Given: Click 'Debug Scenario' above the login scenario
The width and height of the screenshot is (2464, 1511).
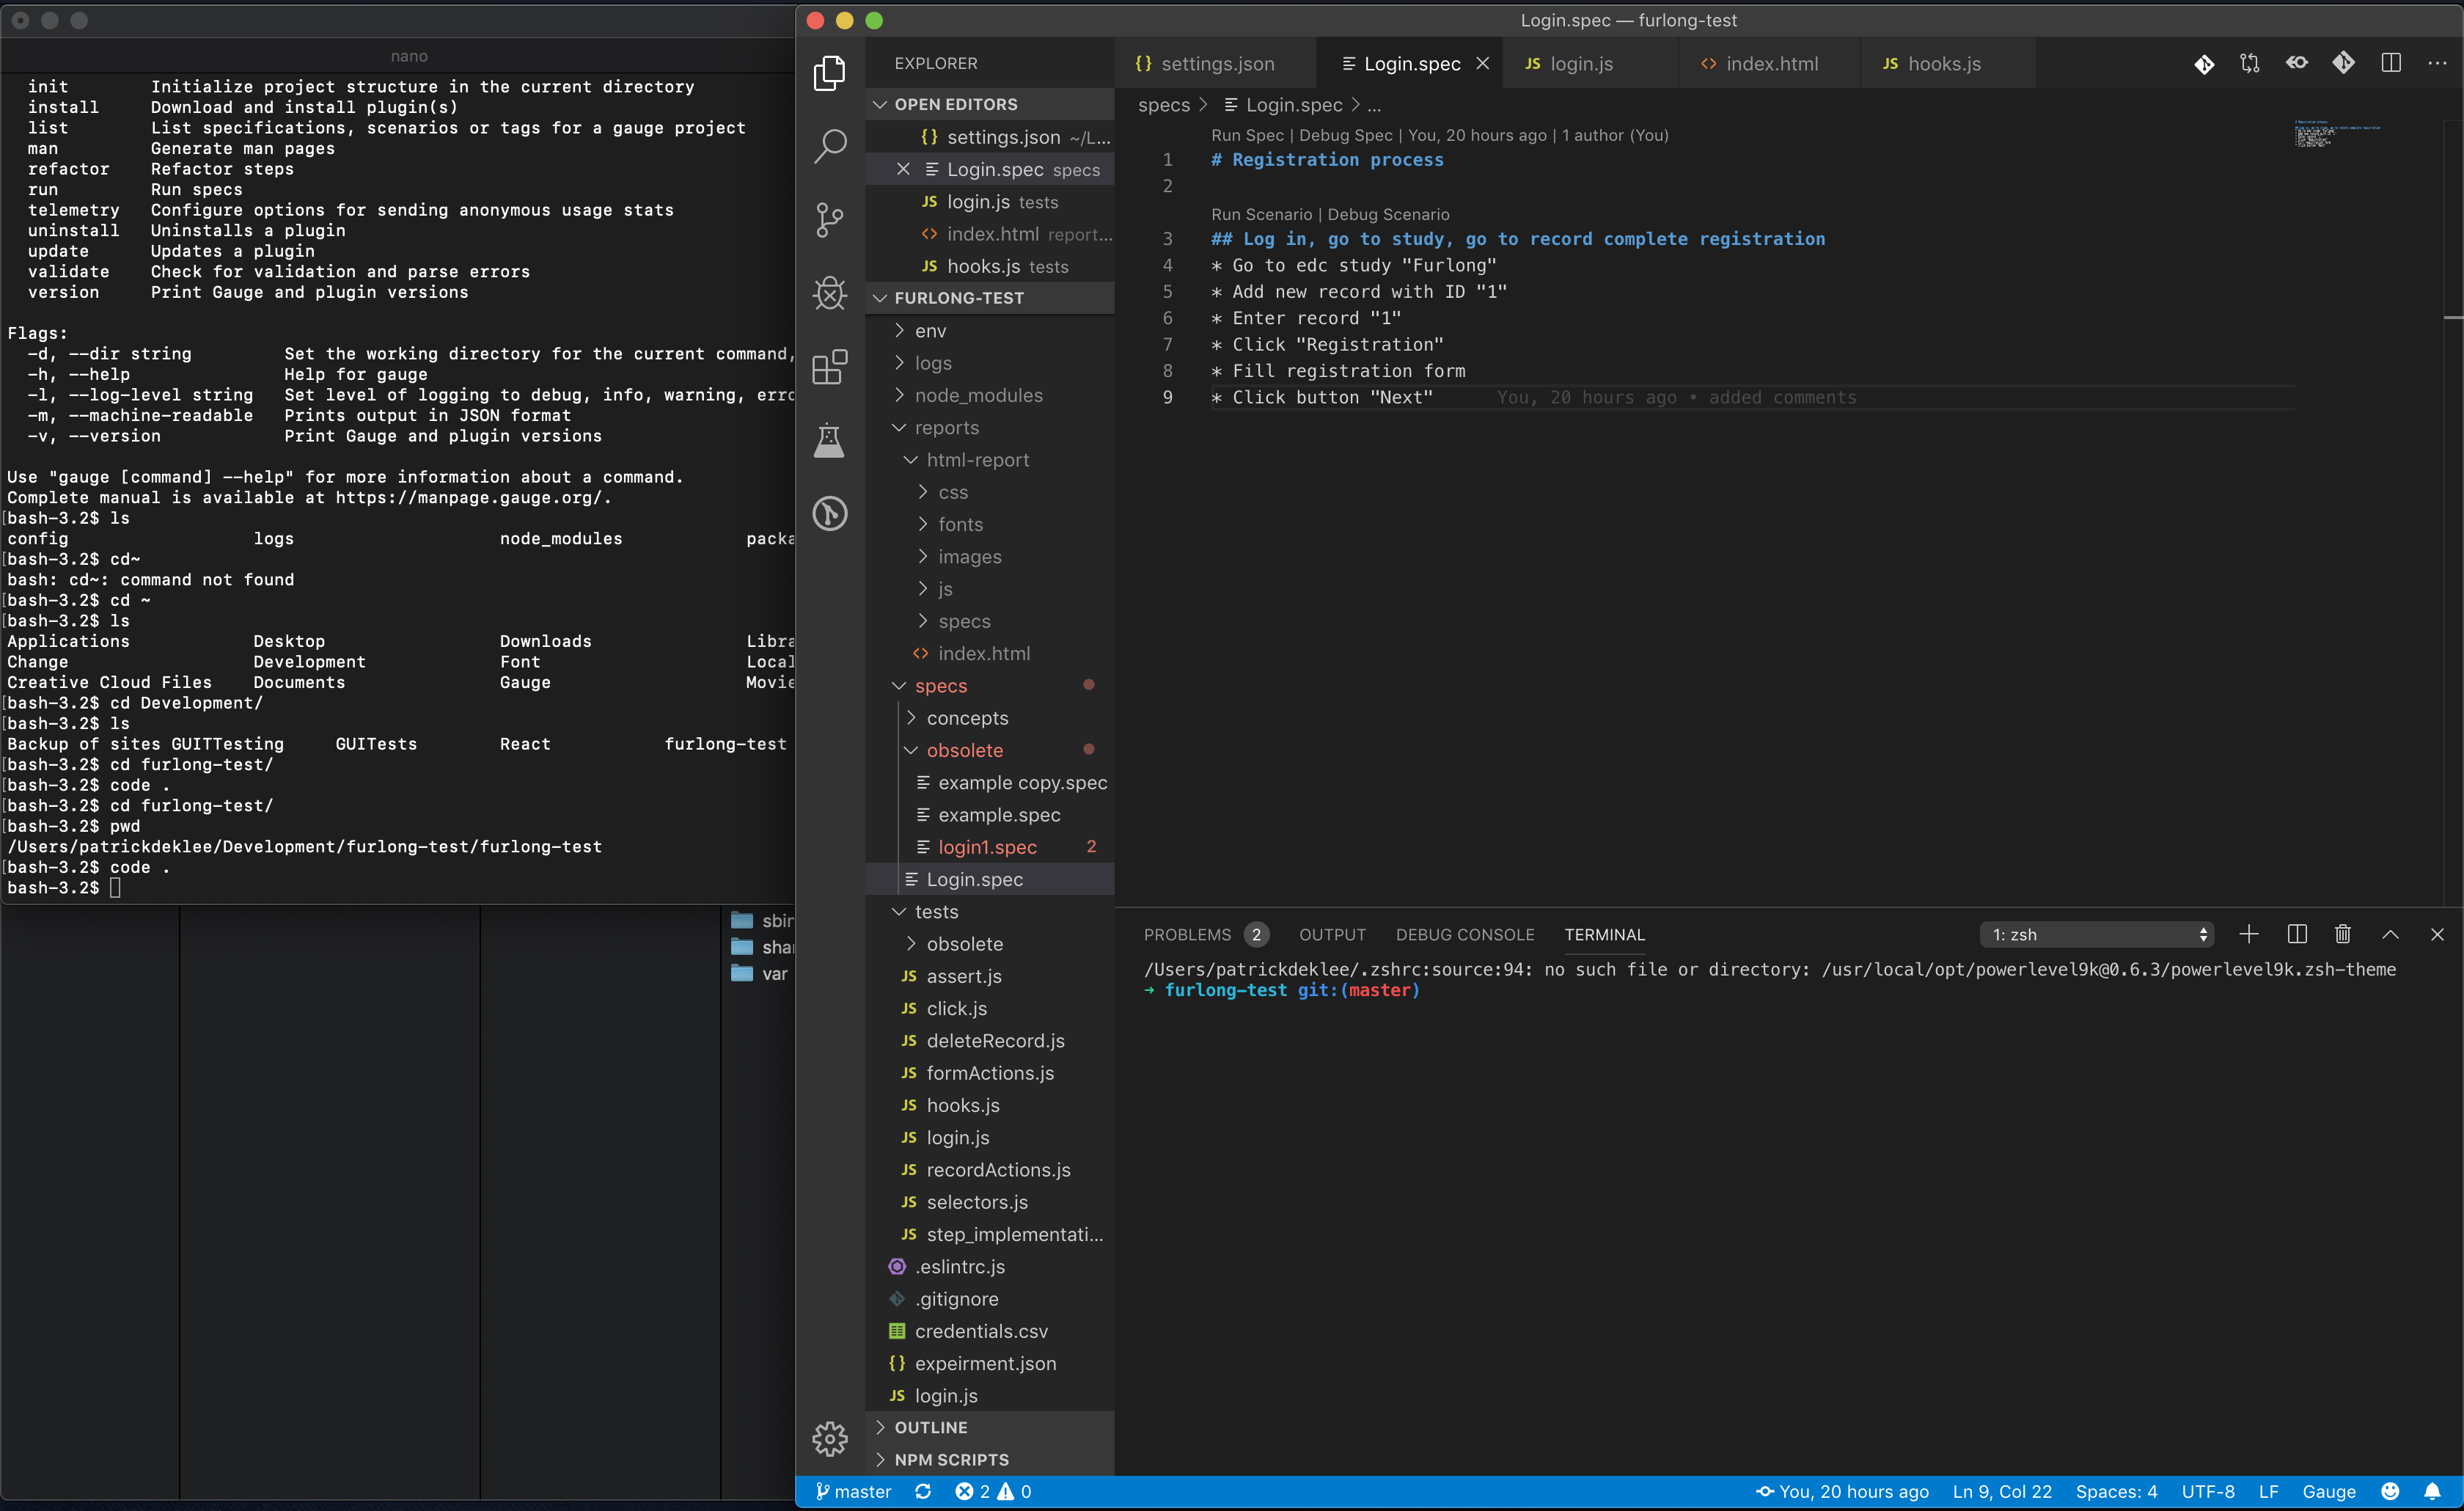Looking at the screenshot, I should click(1390, 214).
